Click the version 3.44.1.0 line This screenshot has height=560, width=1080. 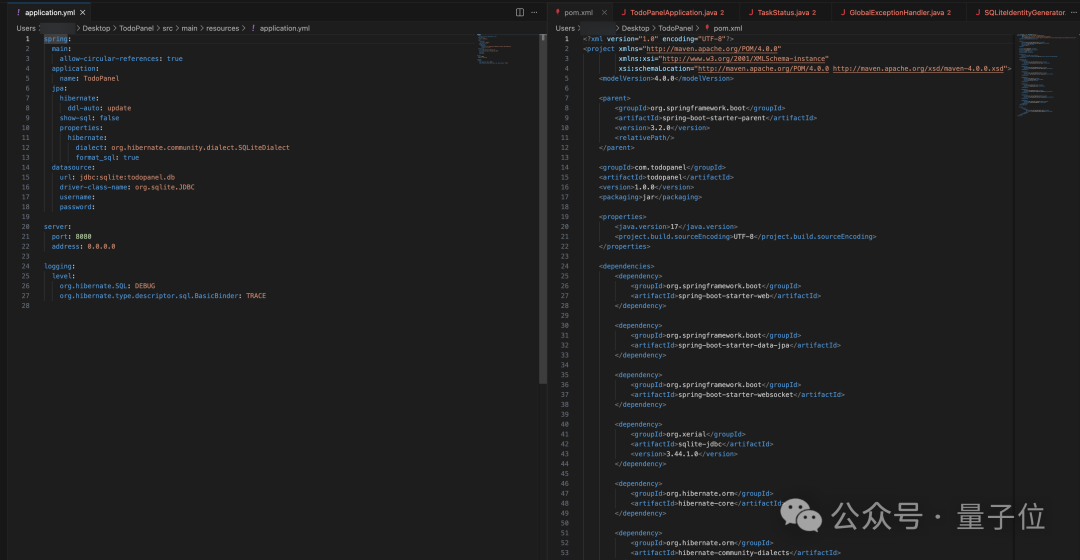click(x=684, y=454)
